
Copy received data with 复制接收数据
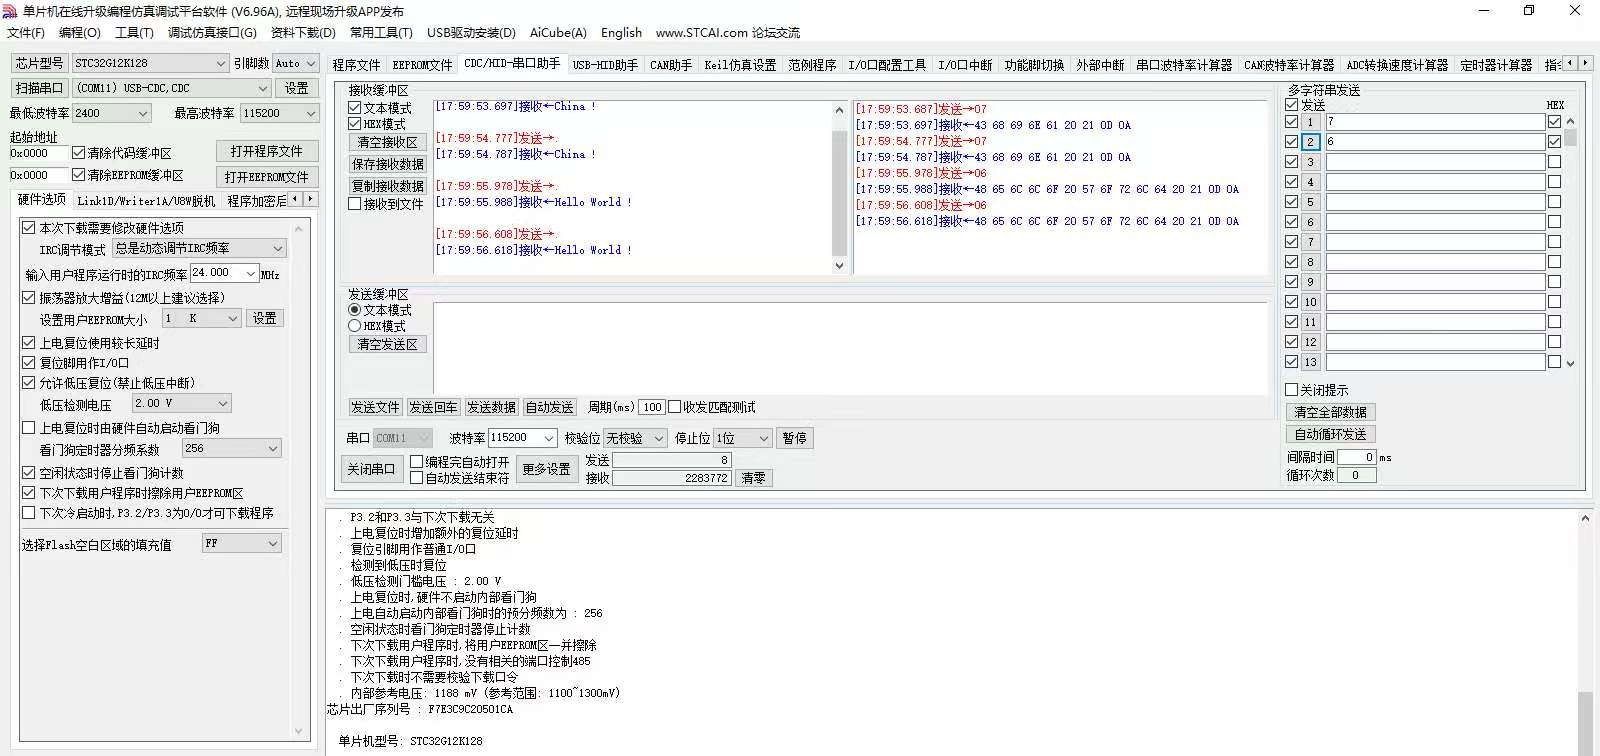click(388, 186)
